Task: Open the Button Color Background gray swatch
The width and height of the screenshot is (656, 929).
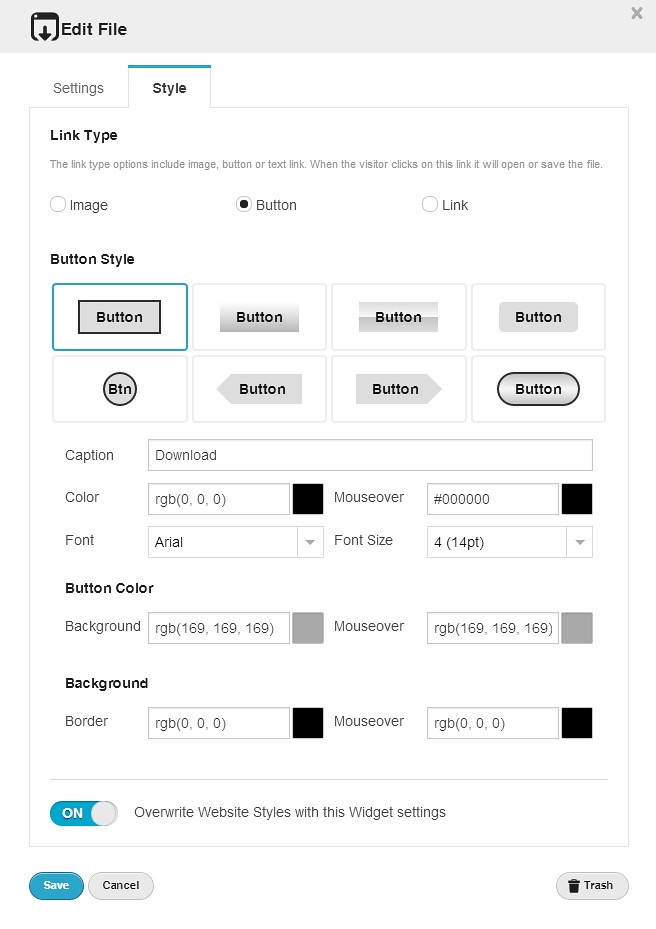Action: [308, 628]
